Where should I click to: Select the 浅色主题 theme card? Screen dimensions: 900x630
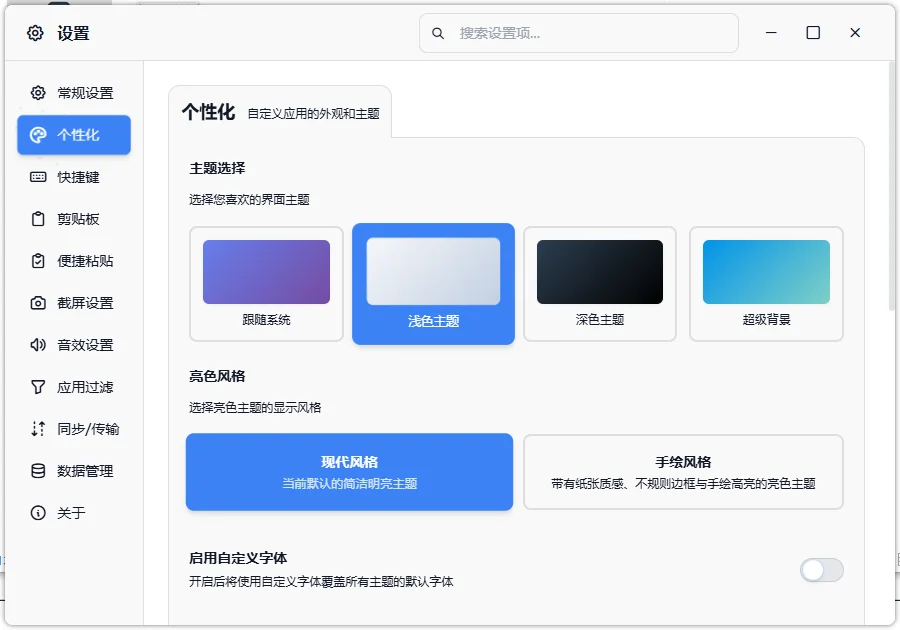(433, 284)
